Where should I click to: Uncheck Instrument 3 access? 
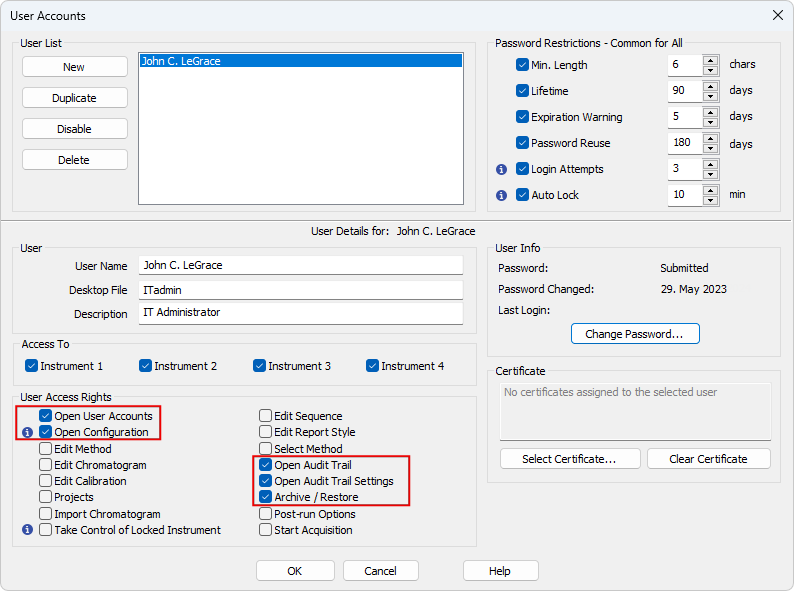click(x=259, y=366)
